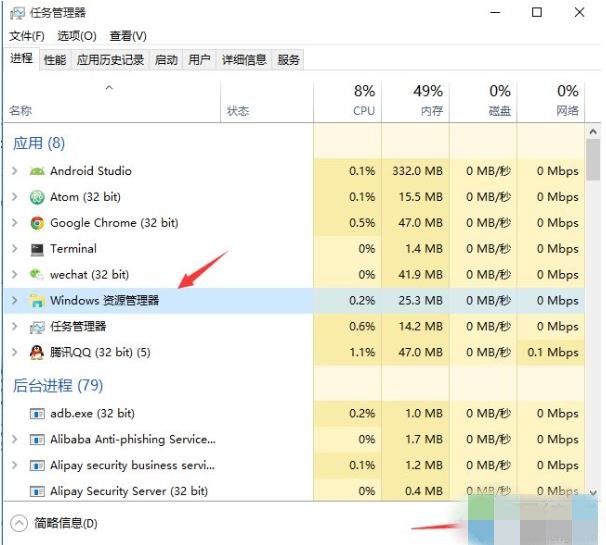Switch to the 应用历史记录 tab

(x=111, y=60)
